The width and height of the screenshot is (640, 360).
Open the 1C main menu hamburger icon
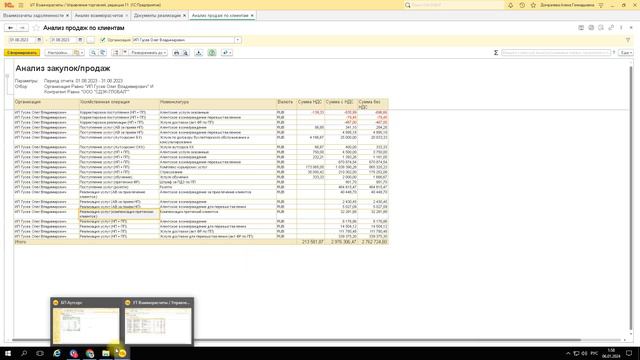coord(21,5)
